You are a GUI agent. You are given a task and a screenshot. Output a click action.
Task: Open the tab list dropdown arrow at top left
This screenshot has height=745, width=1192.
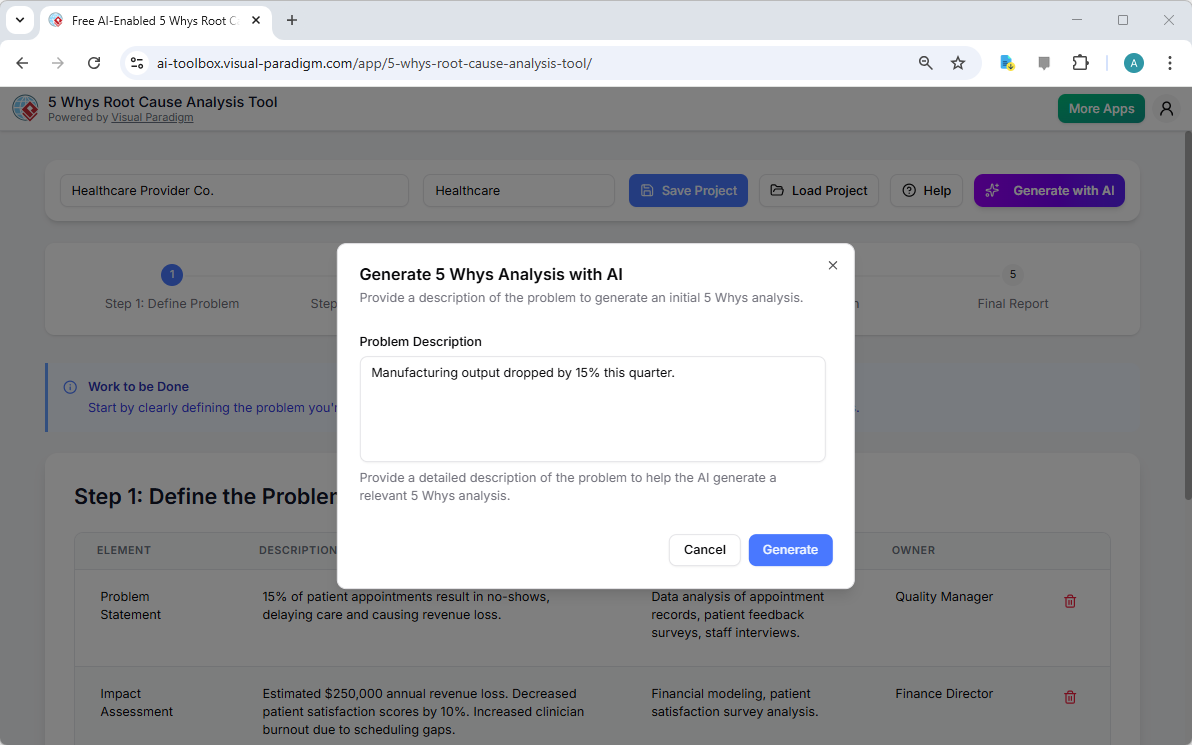pyautogui.click(x=19, y=20)
